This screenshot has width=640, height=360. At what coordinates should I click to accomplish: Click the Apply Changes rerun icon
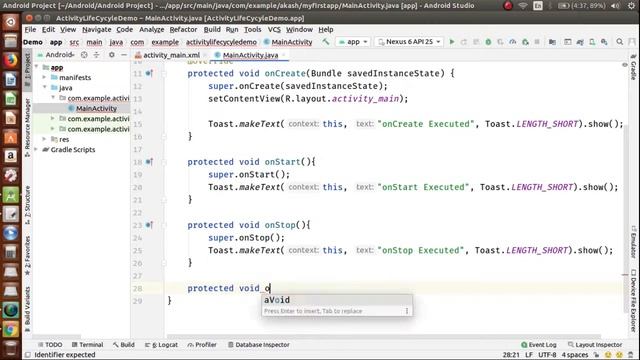point(464,42)
